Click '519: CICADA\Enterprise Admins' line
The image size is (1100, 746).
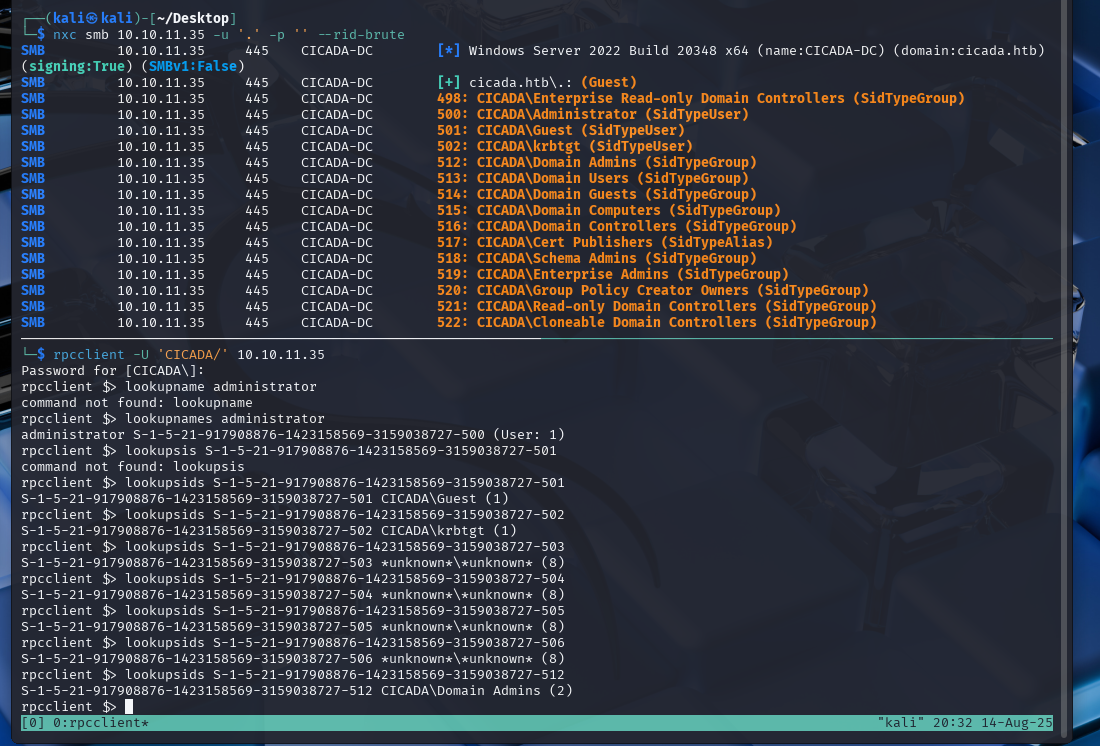coord(612,274)
